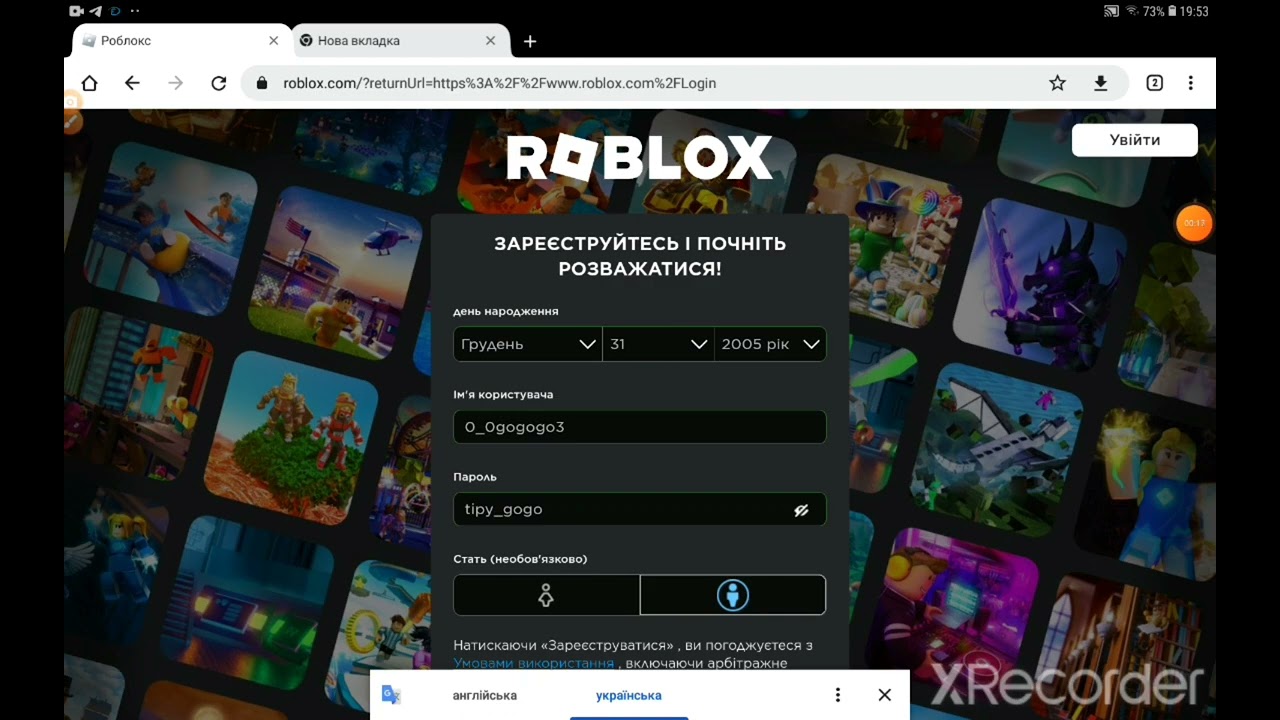Select англійська translation language
The height and width of the screenshot is (720, 1280).
(x=485, y=695)
